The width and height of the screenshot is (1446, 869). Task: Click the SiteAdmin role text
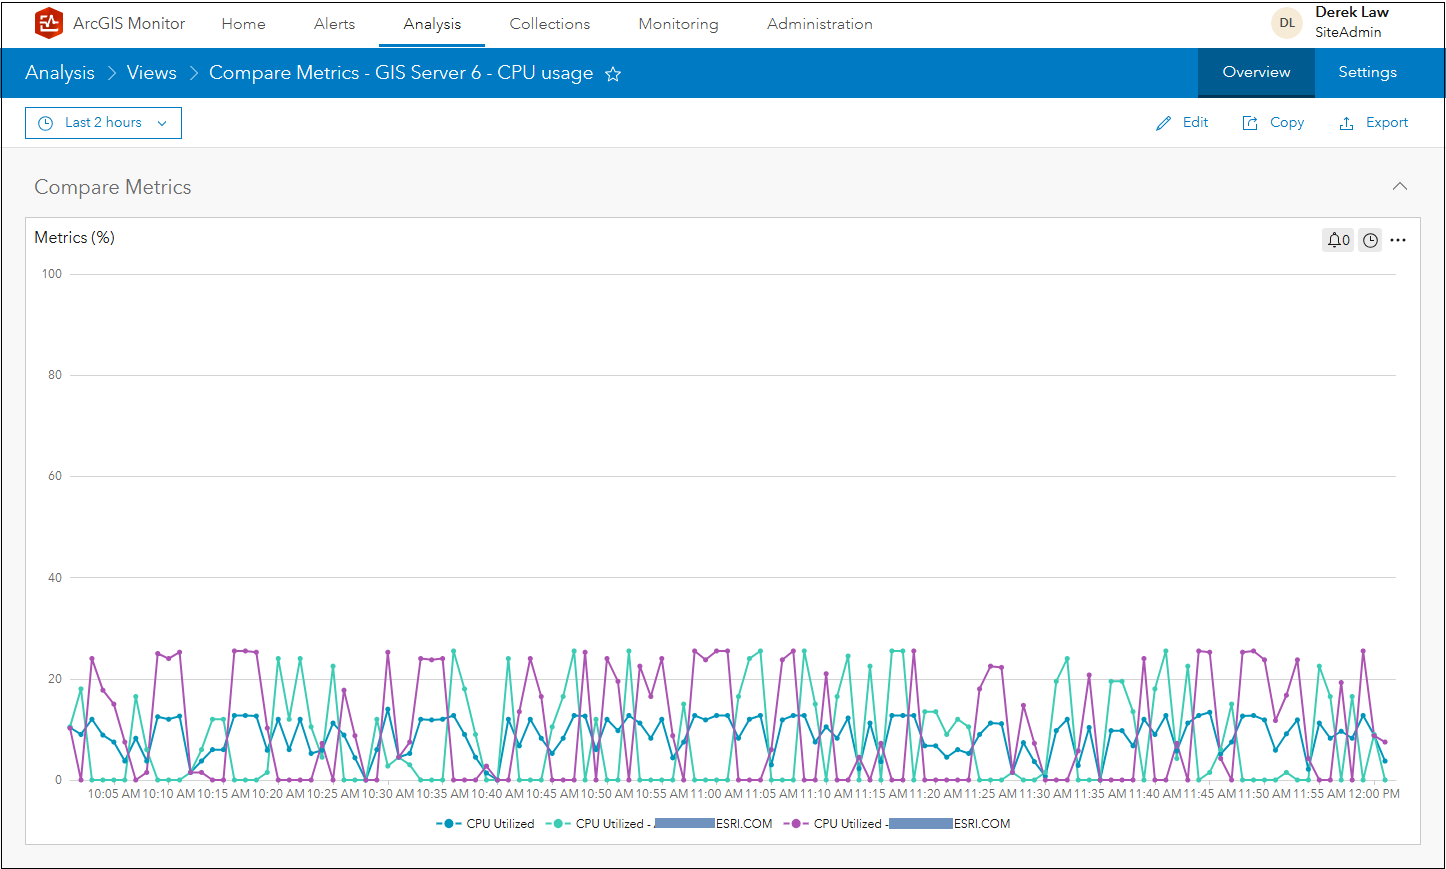pos(1348,32)
